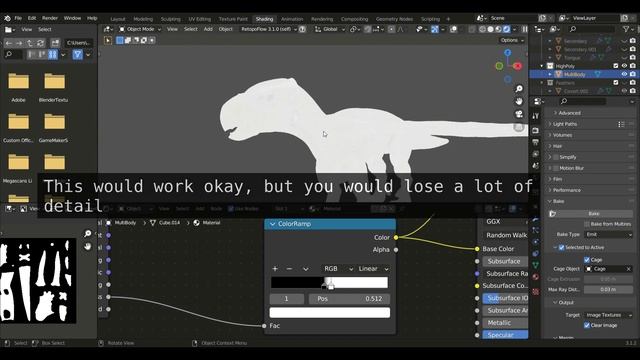
Task: Enable Bake from Multires checkbox
Action: click(x=587, y=224)
